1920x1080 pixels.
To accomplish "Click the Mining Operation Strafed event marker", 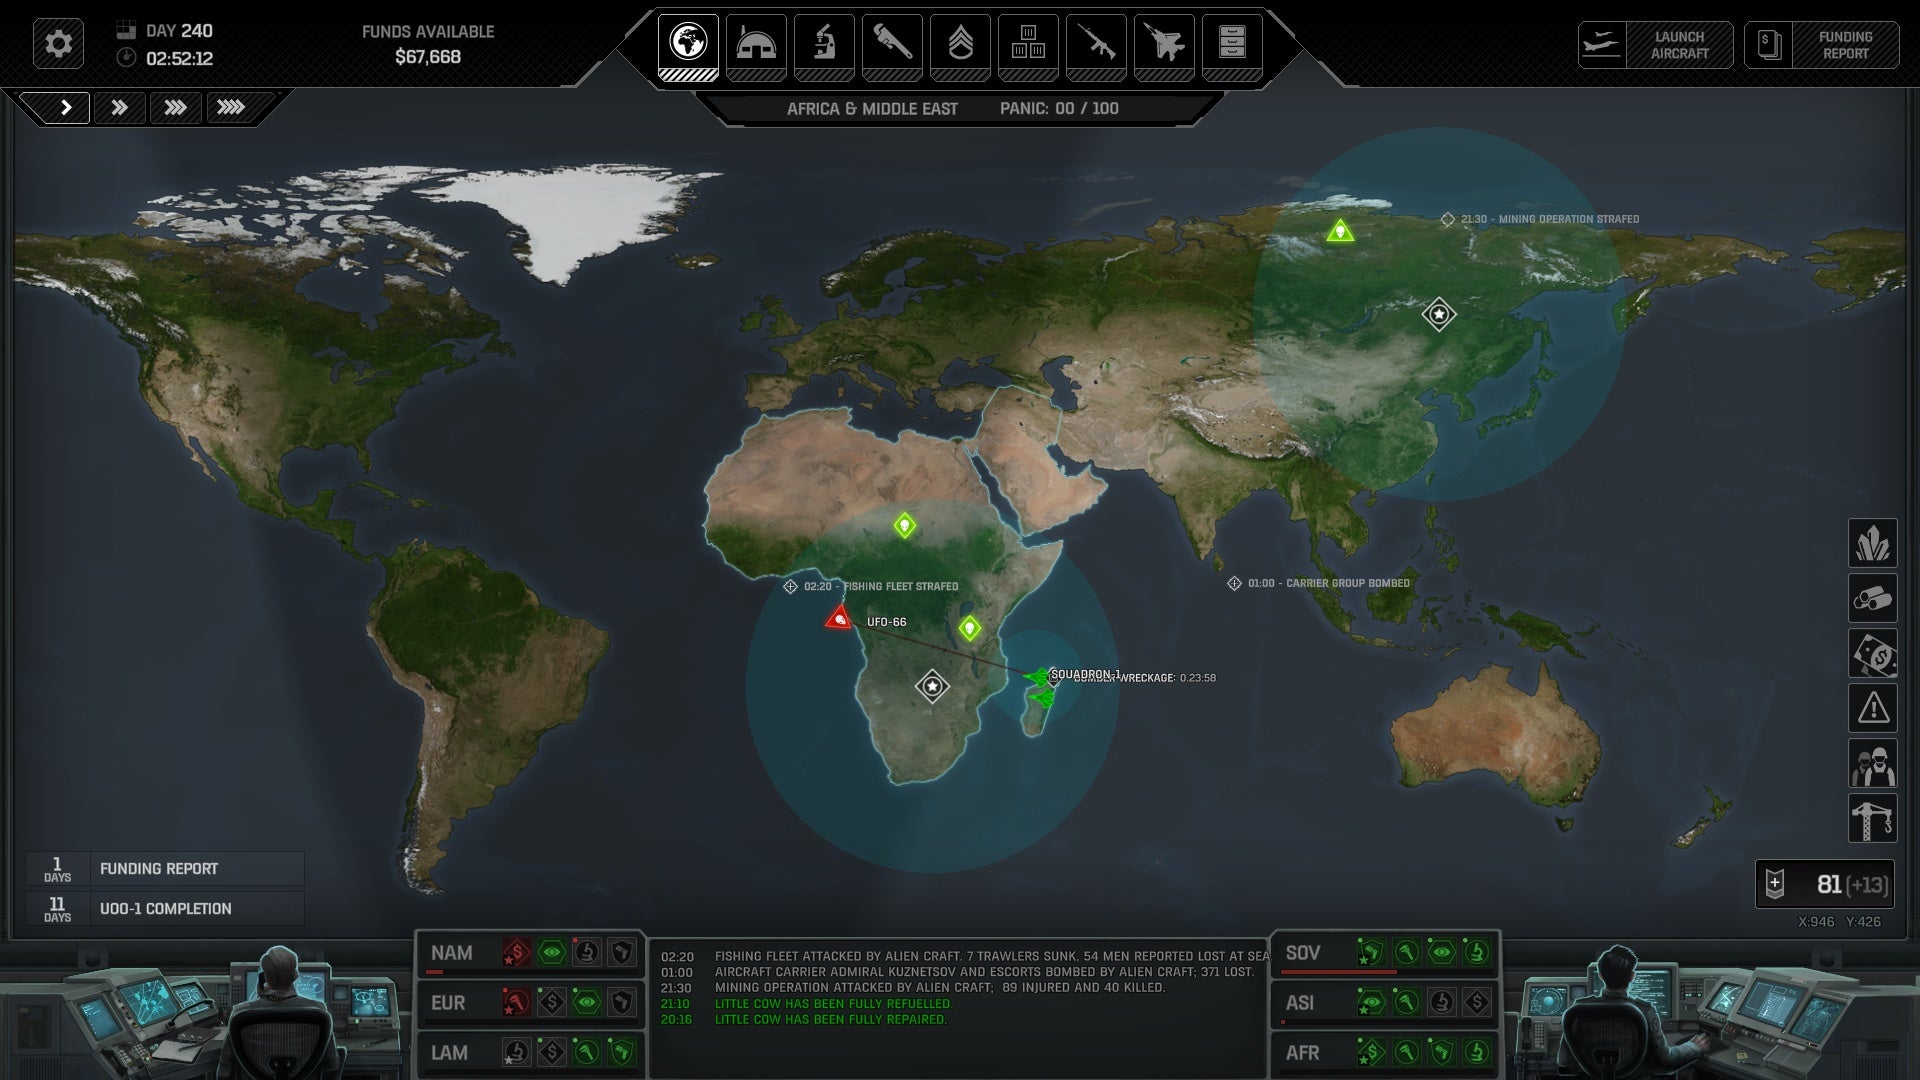I will 1447,219.
